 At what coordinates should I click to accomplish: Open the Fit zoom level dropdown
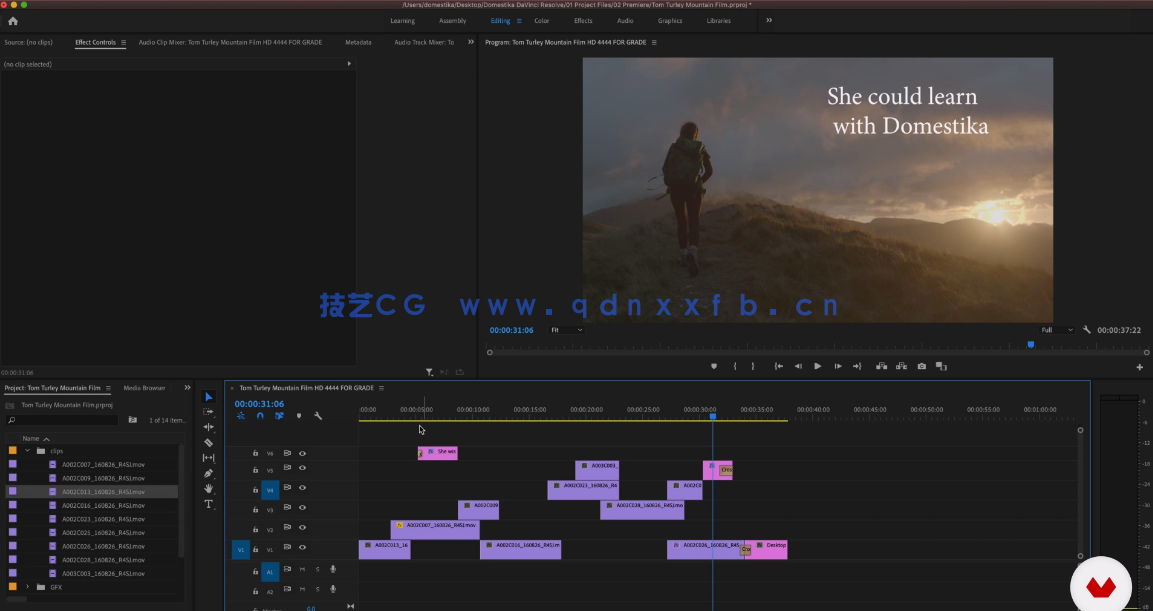[566, 330]
